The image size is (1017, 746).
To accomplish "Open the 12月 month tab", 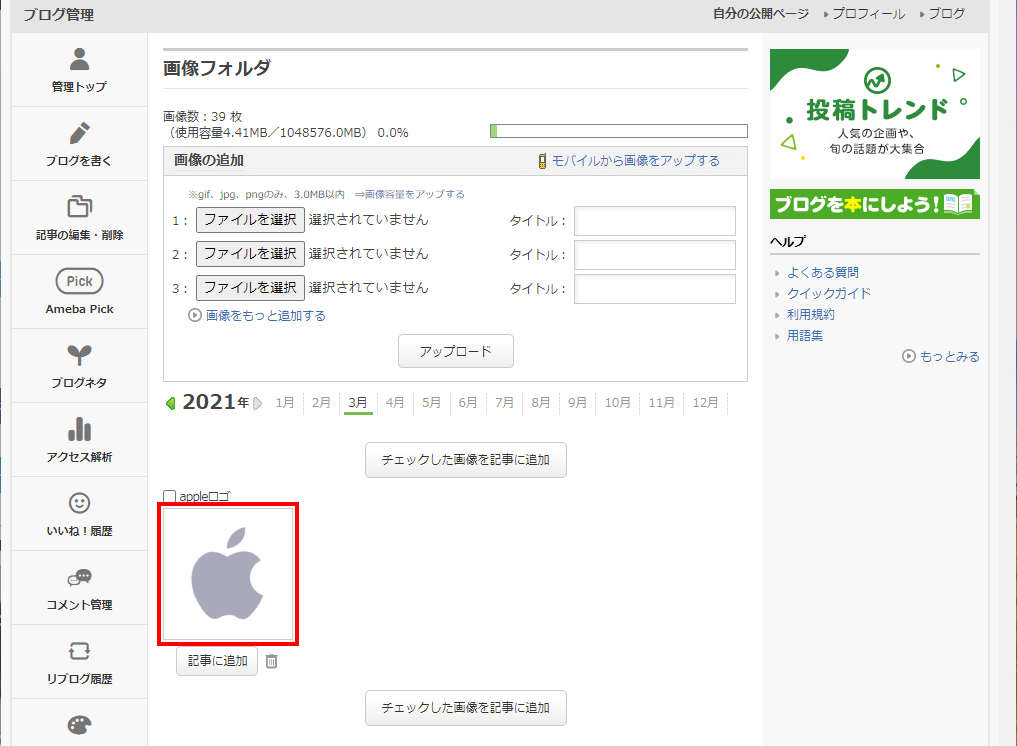I will click(705, 403).
